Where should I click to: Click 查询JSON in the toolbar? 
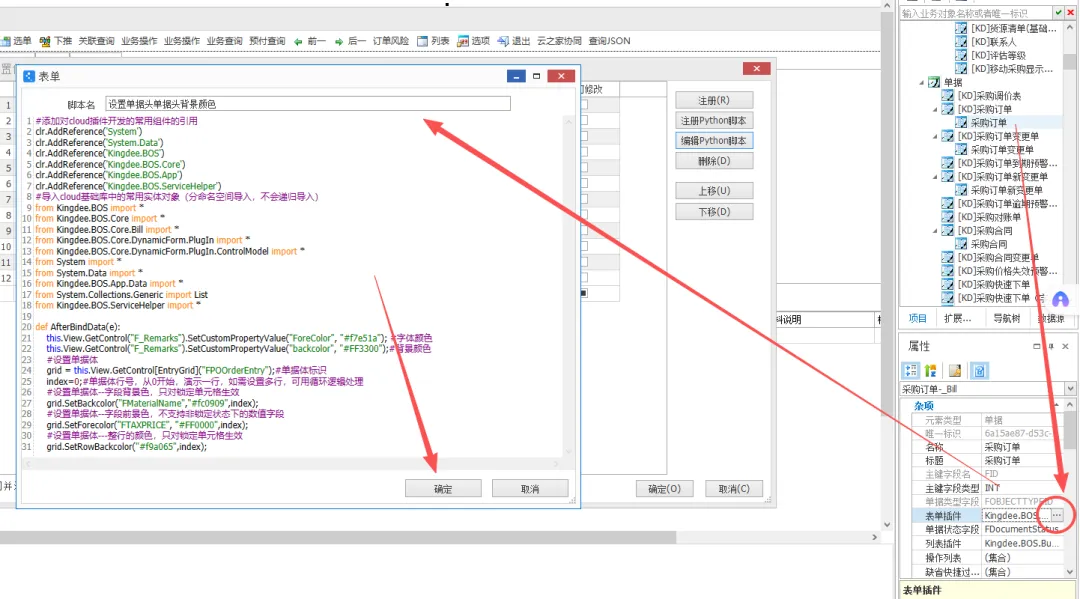click(609, 41)
